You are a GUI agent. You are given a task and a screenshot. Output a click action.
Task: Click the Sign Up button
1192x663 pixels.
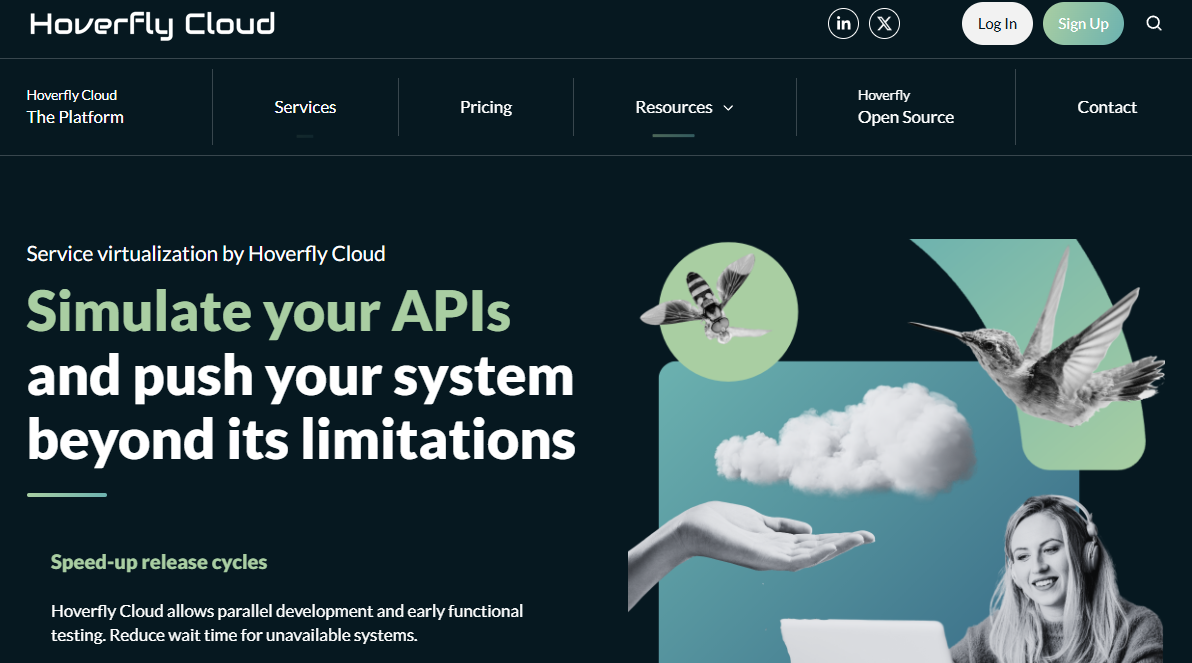[1083, 24]
